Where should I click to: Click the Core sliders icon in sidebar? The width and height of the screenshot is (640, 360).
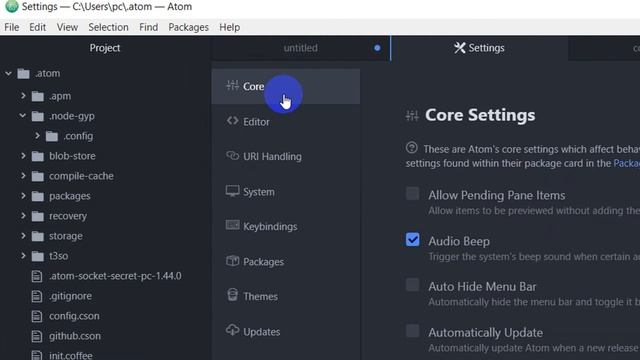233,85
